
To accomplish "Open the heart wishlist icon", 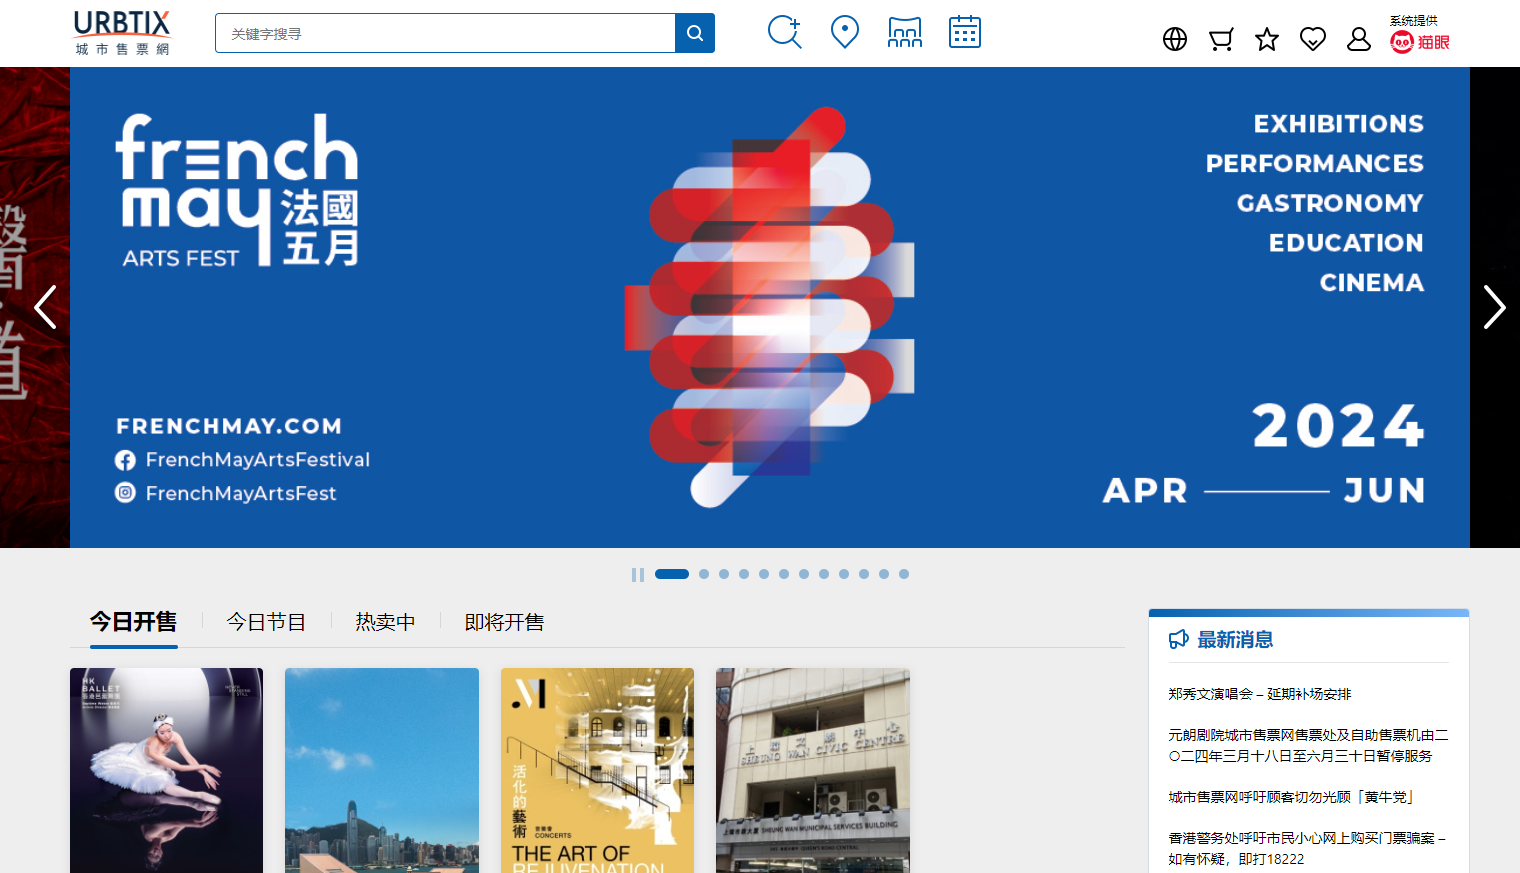I will [1313, 39].
